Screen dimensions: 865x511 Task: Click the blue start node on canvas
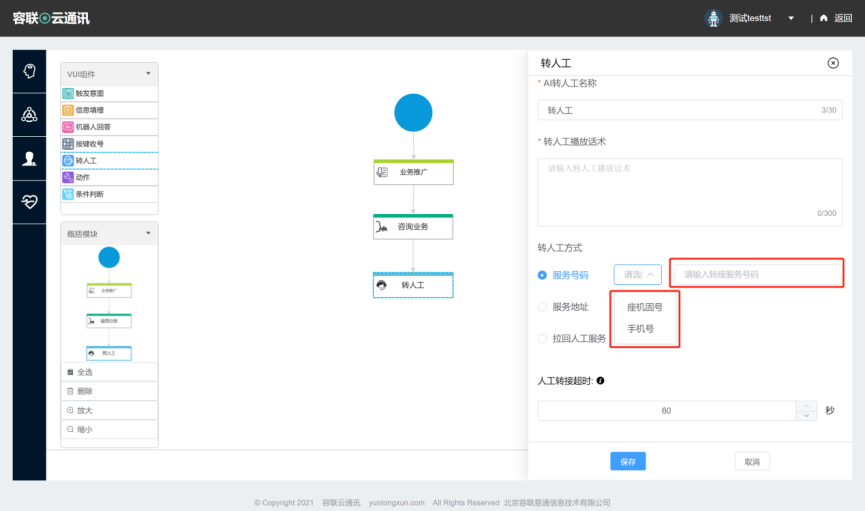coord(413,113)
